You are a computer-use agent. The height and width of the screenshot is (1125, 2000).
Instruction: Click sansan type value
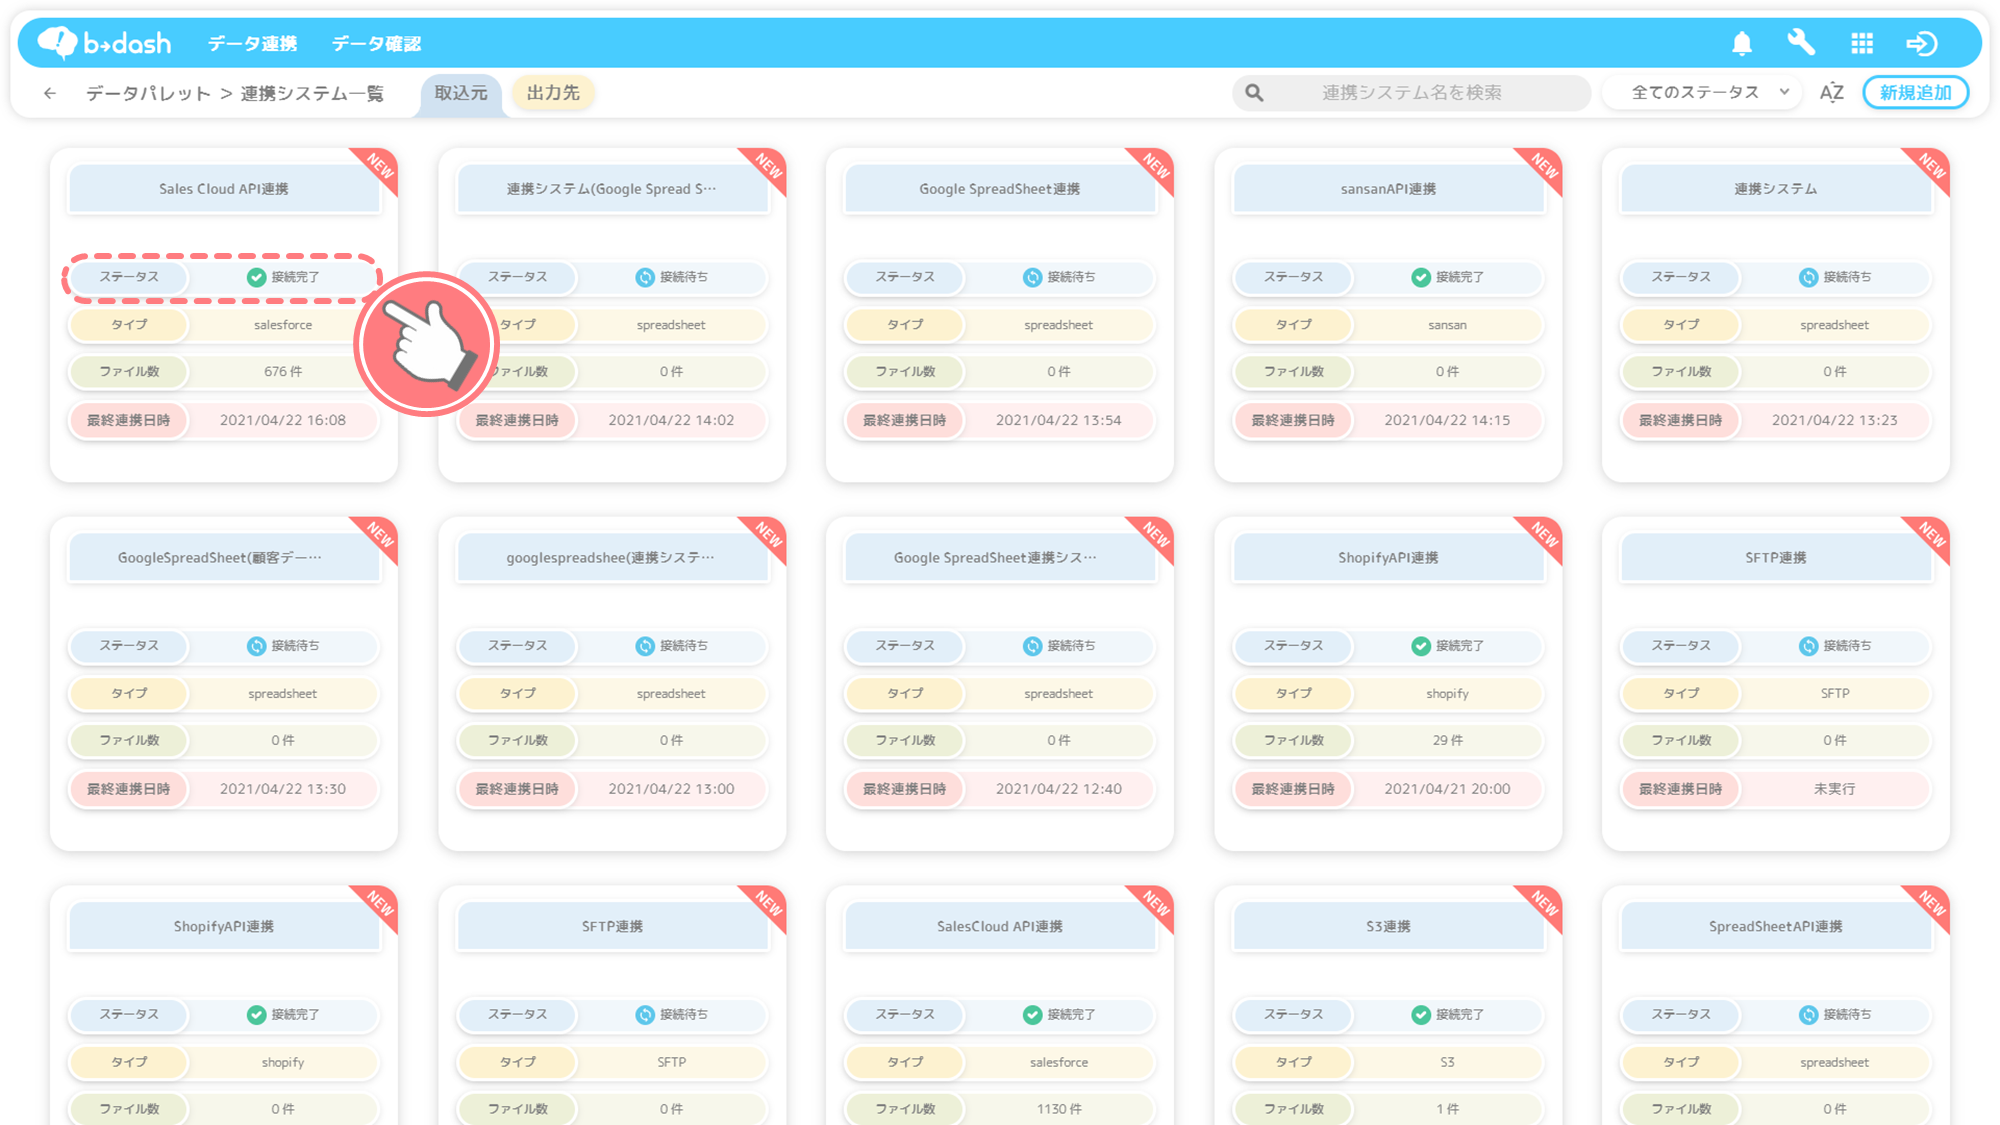tap(1447, 325)
